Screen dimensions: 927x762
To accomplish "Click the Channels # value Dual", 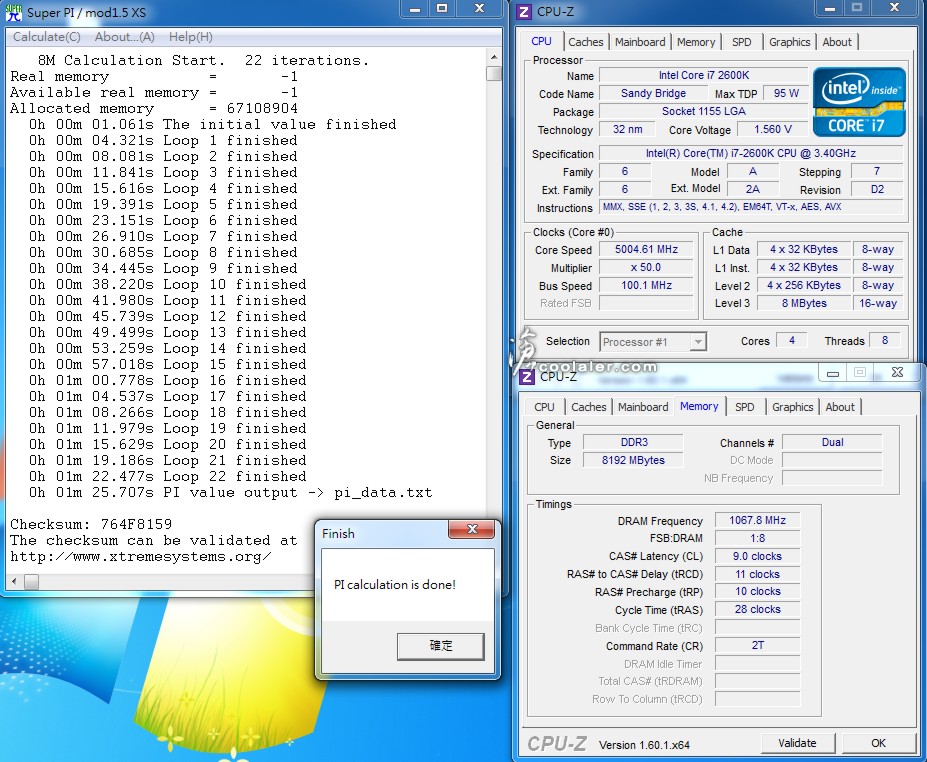I will (832, 442).
